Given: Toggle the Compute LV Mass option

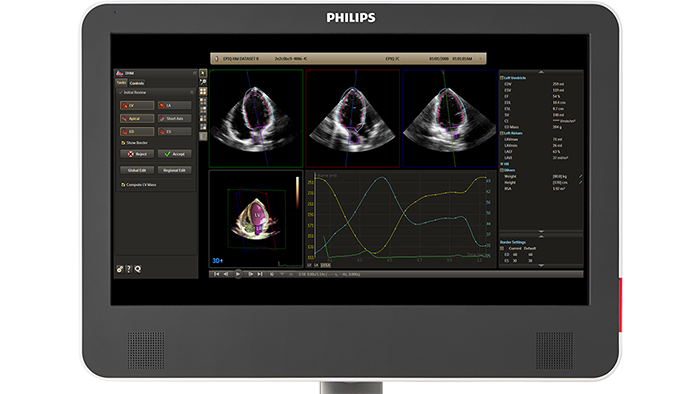Looking at the screenshot, I should click(138, 185).
